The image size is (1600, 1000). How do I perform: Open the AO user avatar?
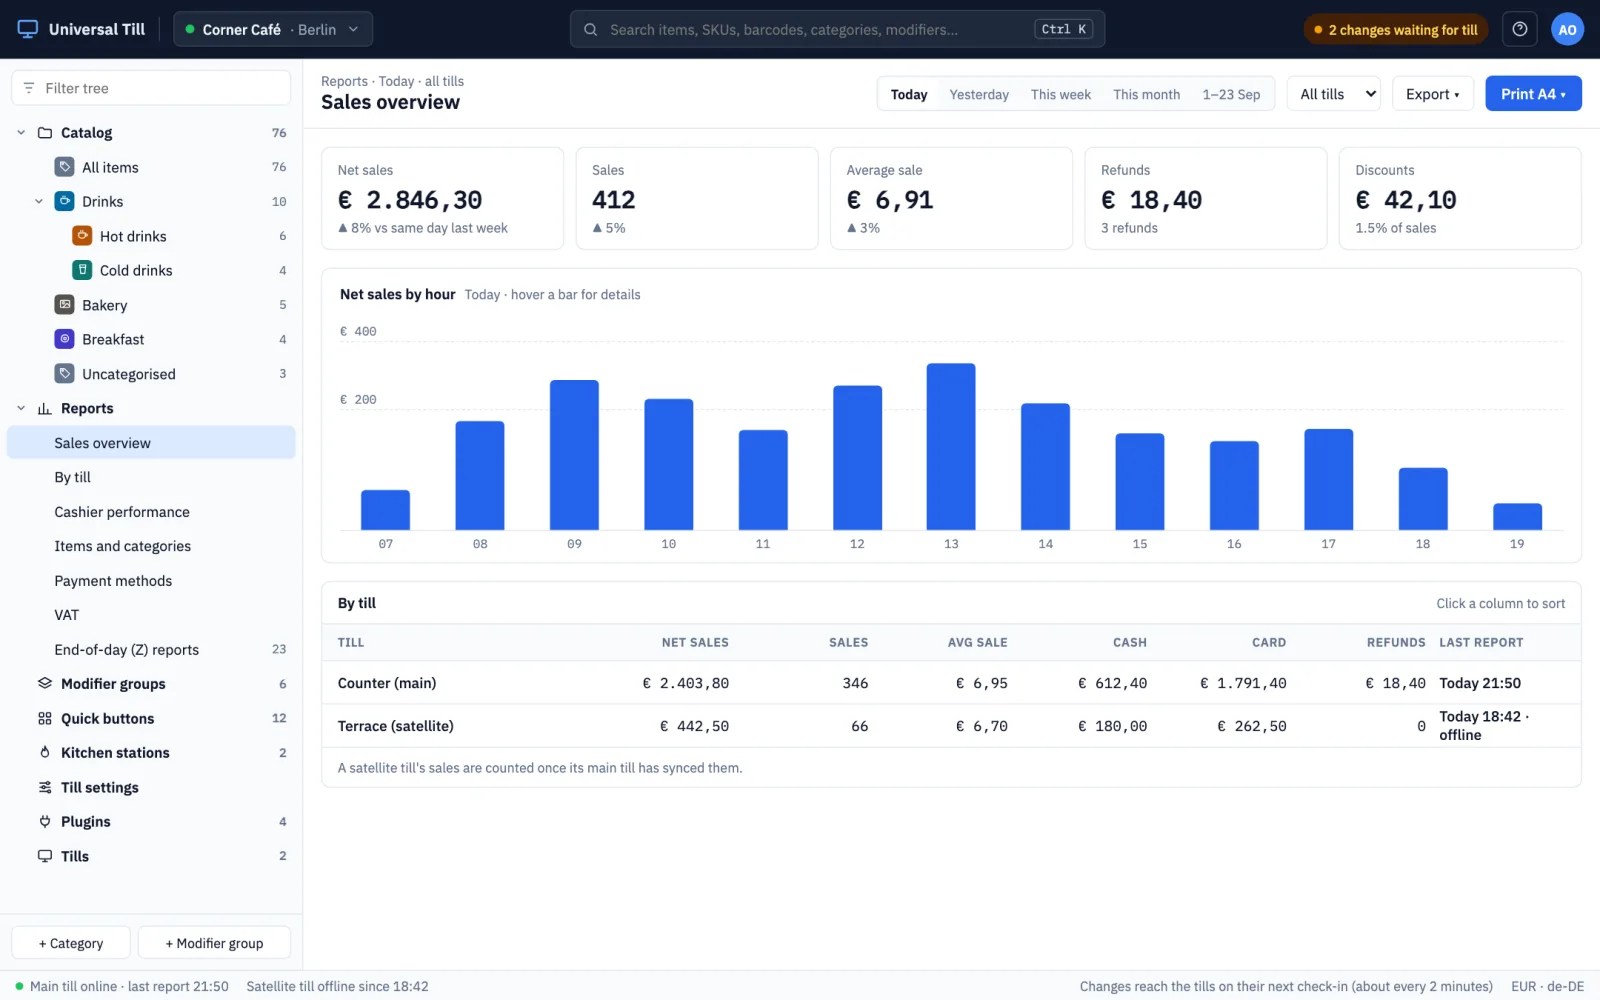(x=1567, y=29)
